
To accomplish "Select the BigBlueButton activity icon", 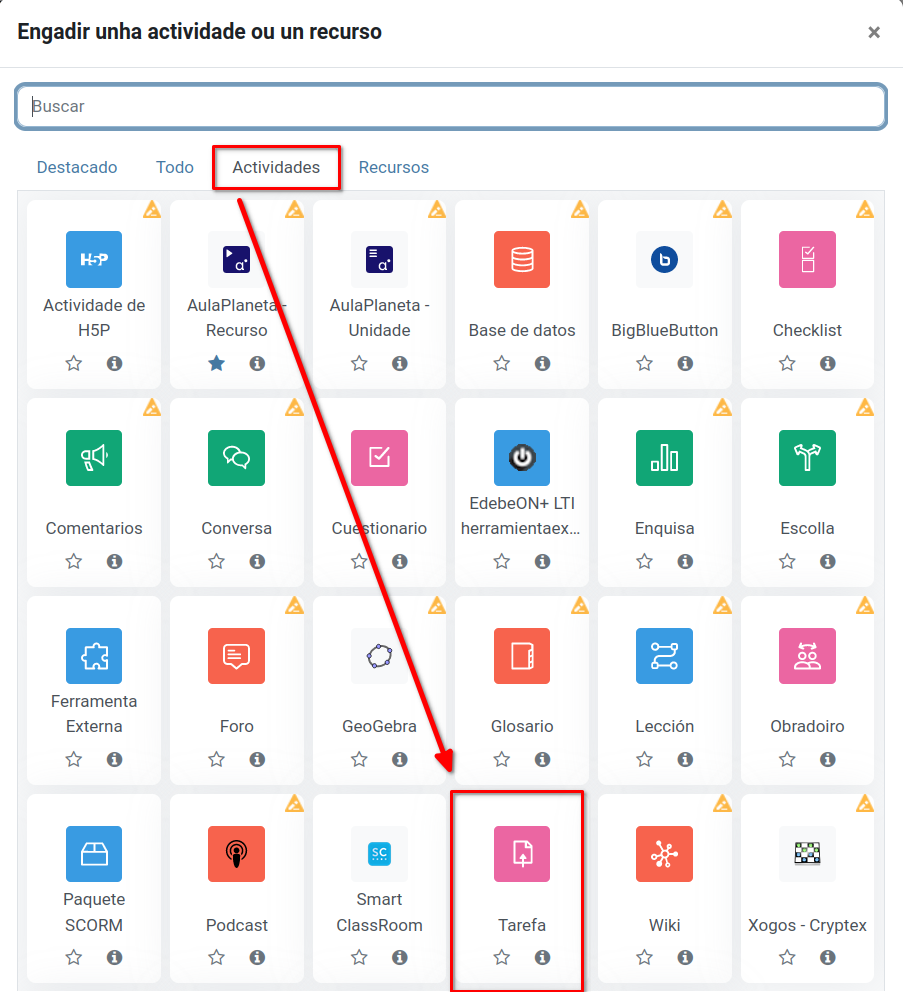I will (x=664, y=260).
